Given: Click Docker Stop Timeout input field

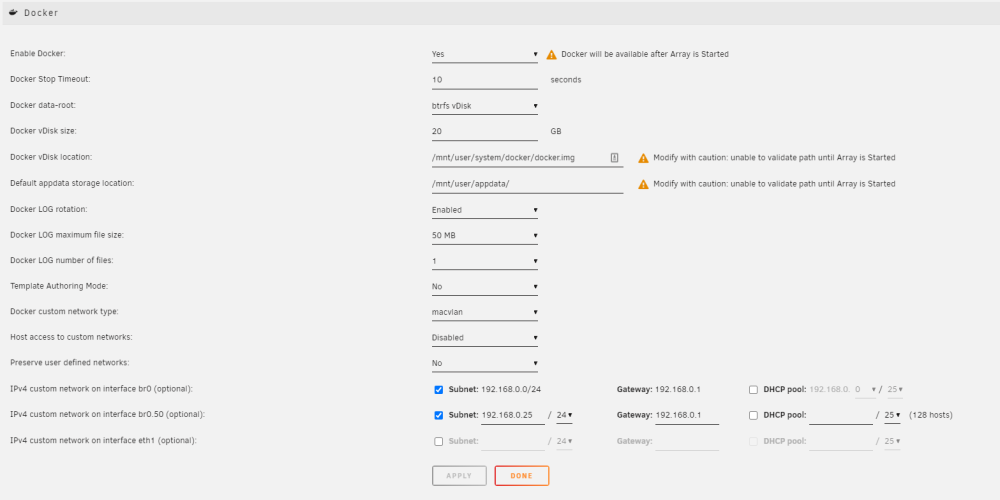Looking at the screenshot, I should point(485,80).
